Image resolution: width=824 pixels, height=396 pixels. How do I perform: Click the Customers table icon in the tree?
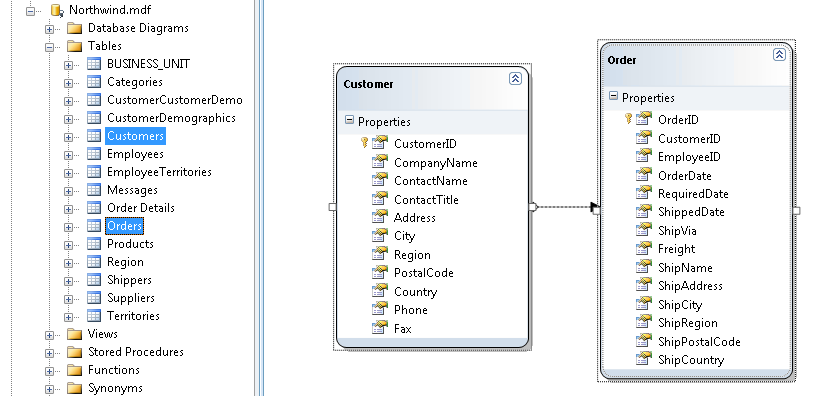[94, 136]
